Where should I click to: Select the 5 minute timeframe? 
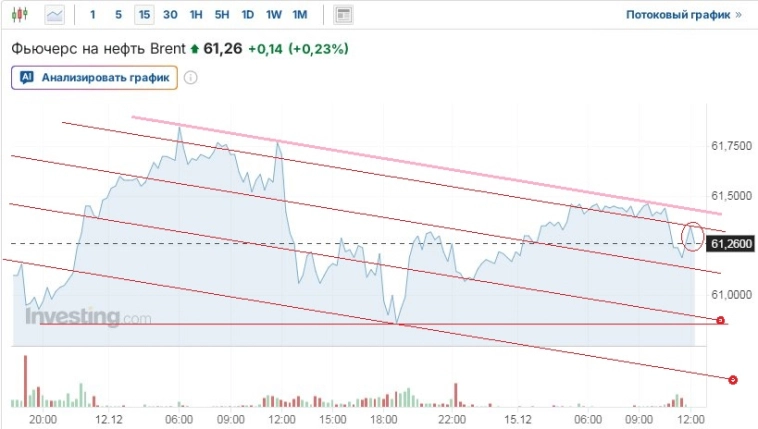tap(118, 15)
